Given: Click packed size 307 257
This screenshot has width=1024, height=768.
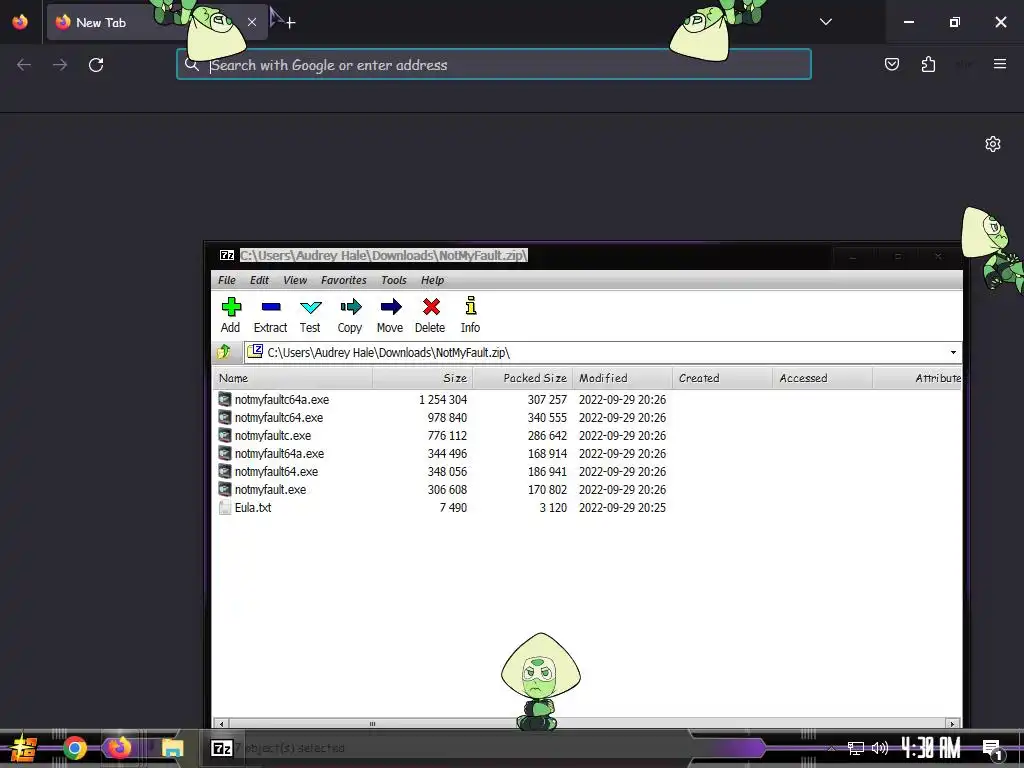Looking at the screenshot, I should 547,400.
